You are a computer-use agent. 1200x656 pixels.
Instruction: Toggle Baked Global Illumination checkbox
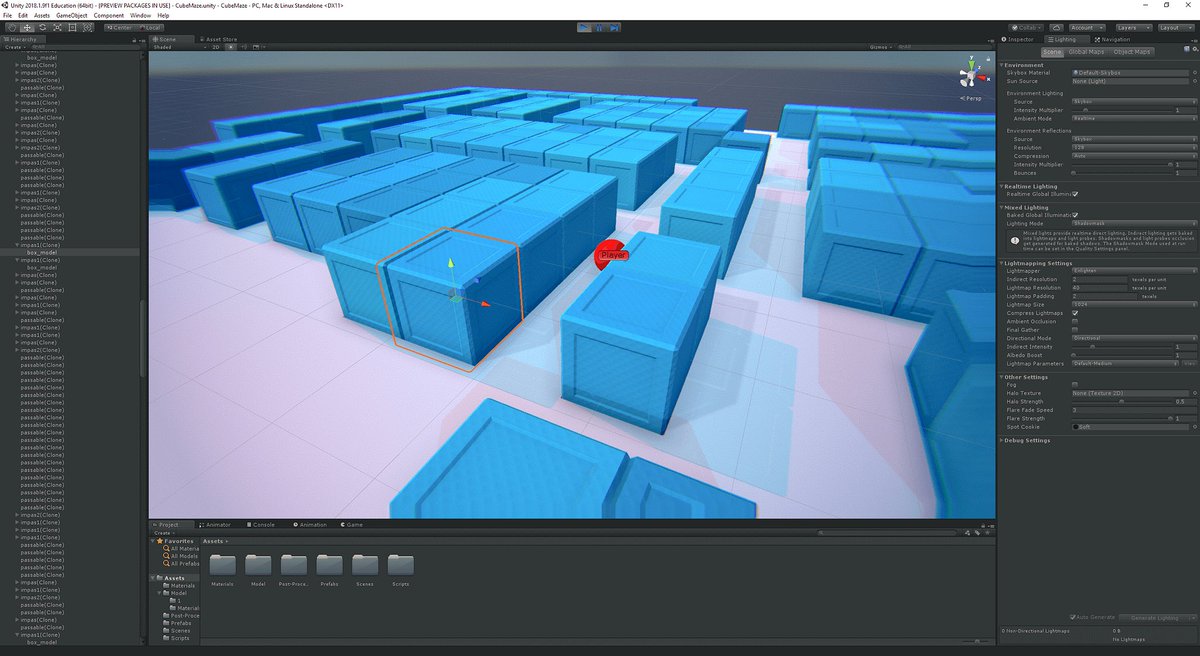pyautogui.click(x=1075, y=215)
